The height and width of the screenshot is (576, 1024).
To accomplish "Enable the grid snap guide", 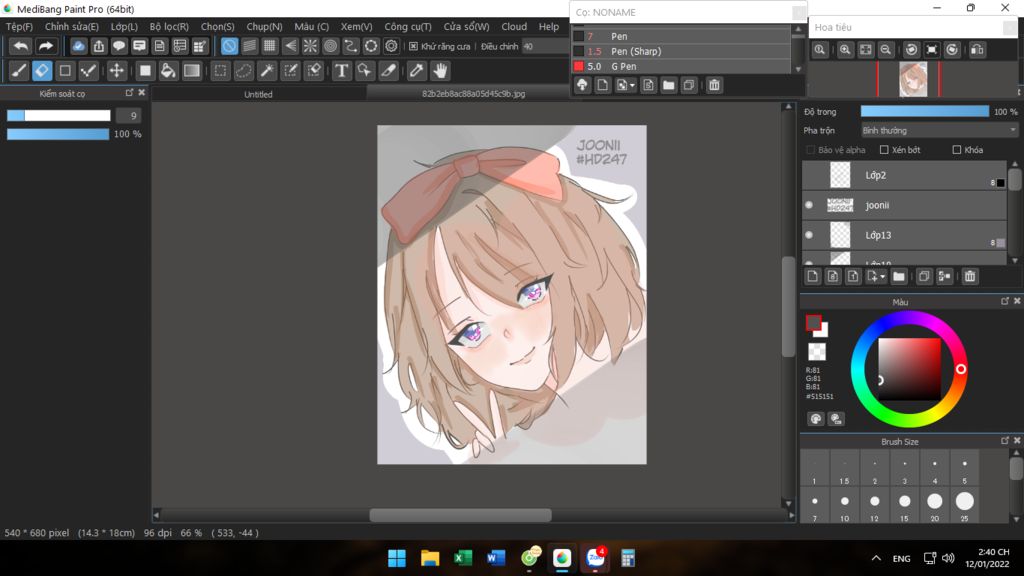I will (269, 46).
